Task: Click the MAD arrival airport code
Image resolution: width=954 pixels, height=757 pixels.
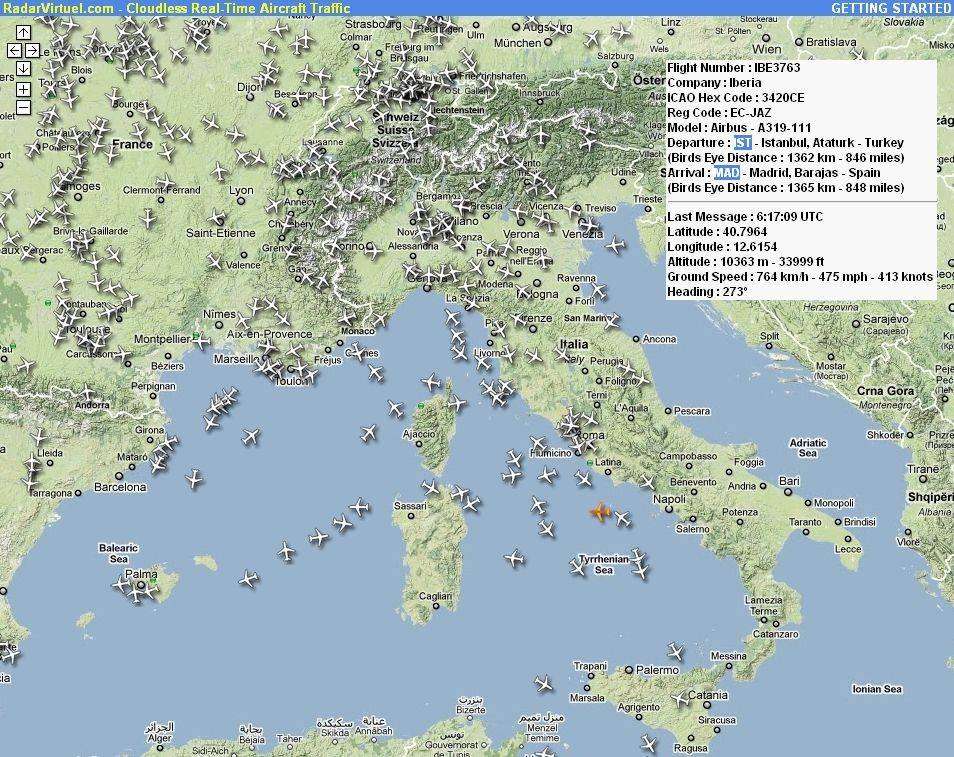Action: (x=726, y=172)
